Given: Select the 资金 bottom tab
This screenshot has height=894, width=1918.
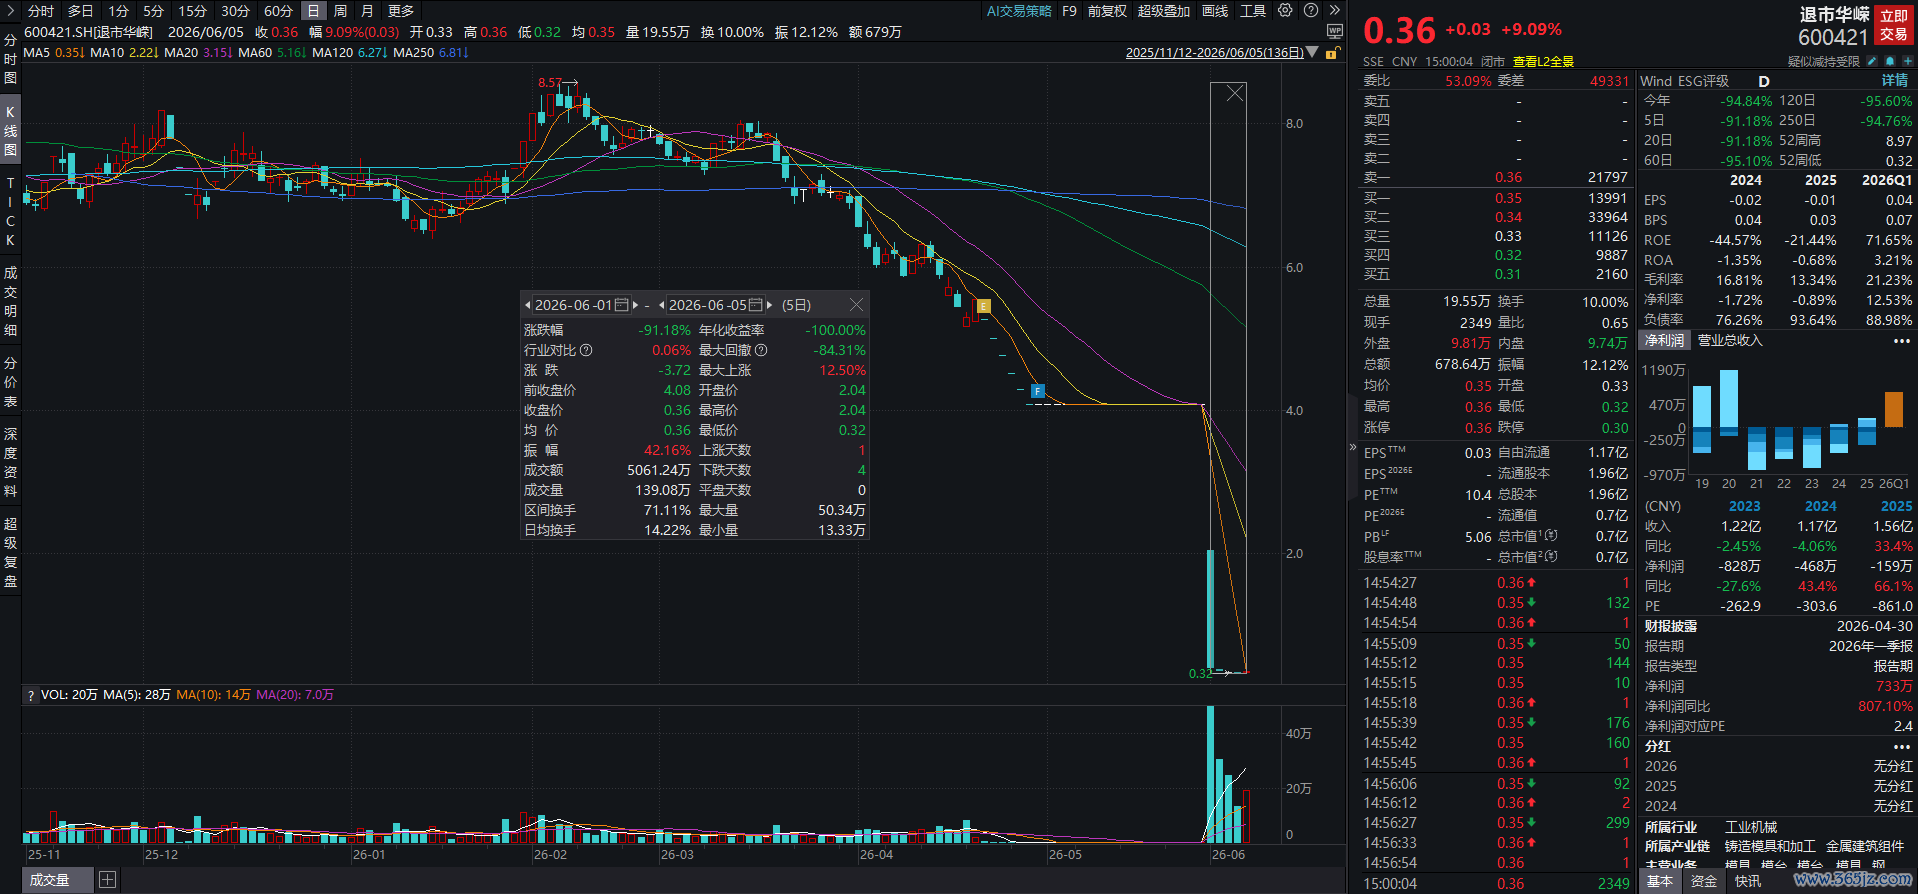Looking at the screenshot, I should (x=1704, y=881).
